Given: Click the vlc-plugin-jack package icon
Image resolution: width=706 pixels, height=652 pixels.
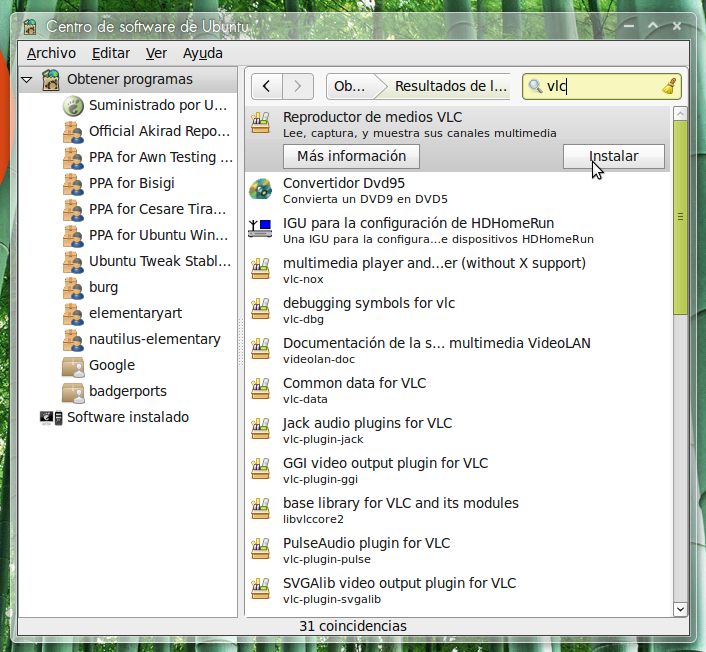Looking at the screenshot, I should tap(260, 429).
